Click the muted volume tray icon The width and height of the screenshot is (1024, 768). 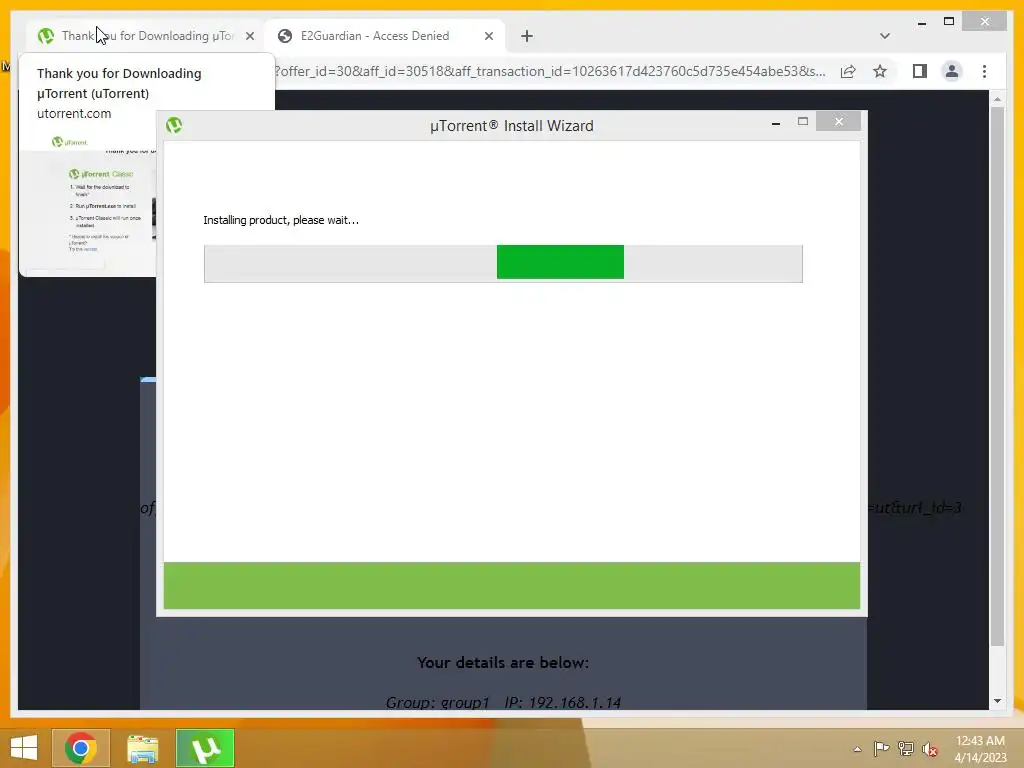click(x=929, y=749)
